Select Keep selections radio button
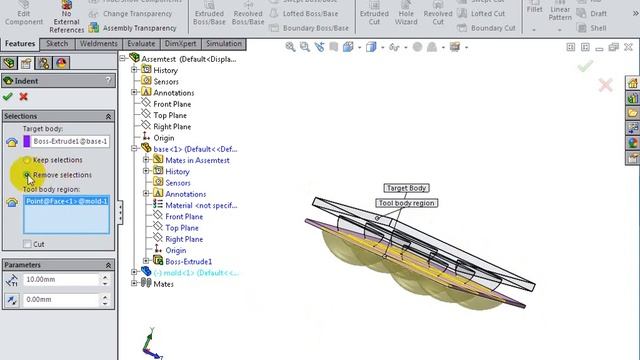 [27, 160]
